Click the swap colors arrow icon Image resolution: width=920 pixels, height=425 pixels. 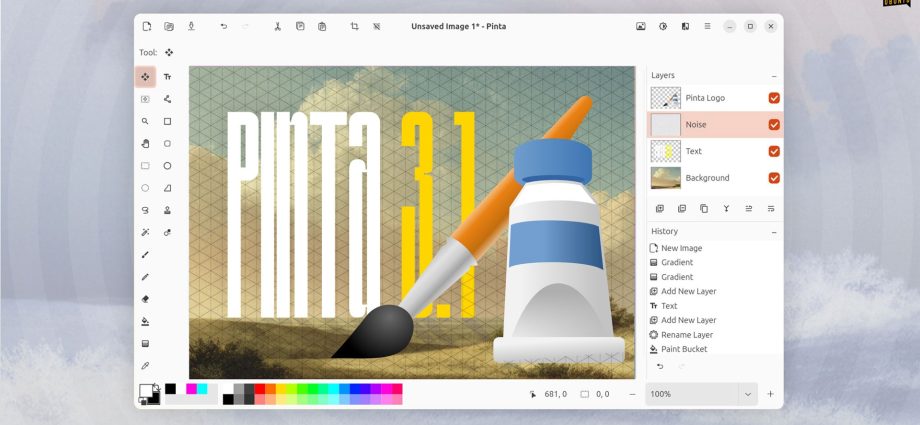[155, 387]
